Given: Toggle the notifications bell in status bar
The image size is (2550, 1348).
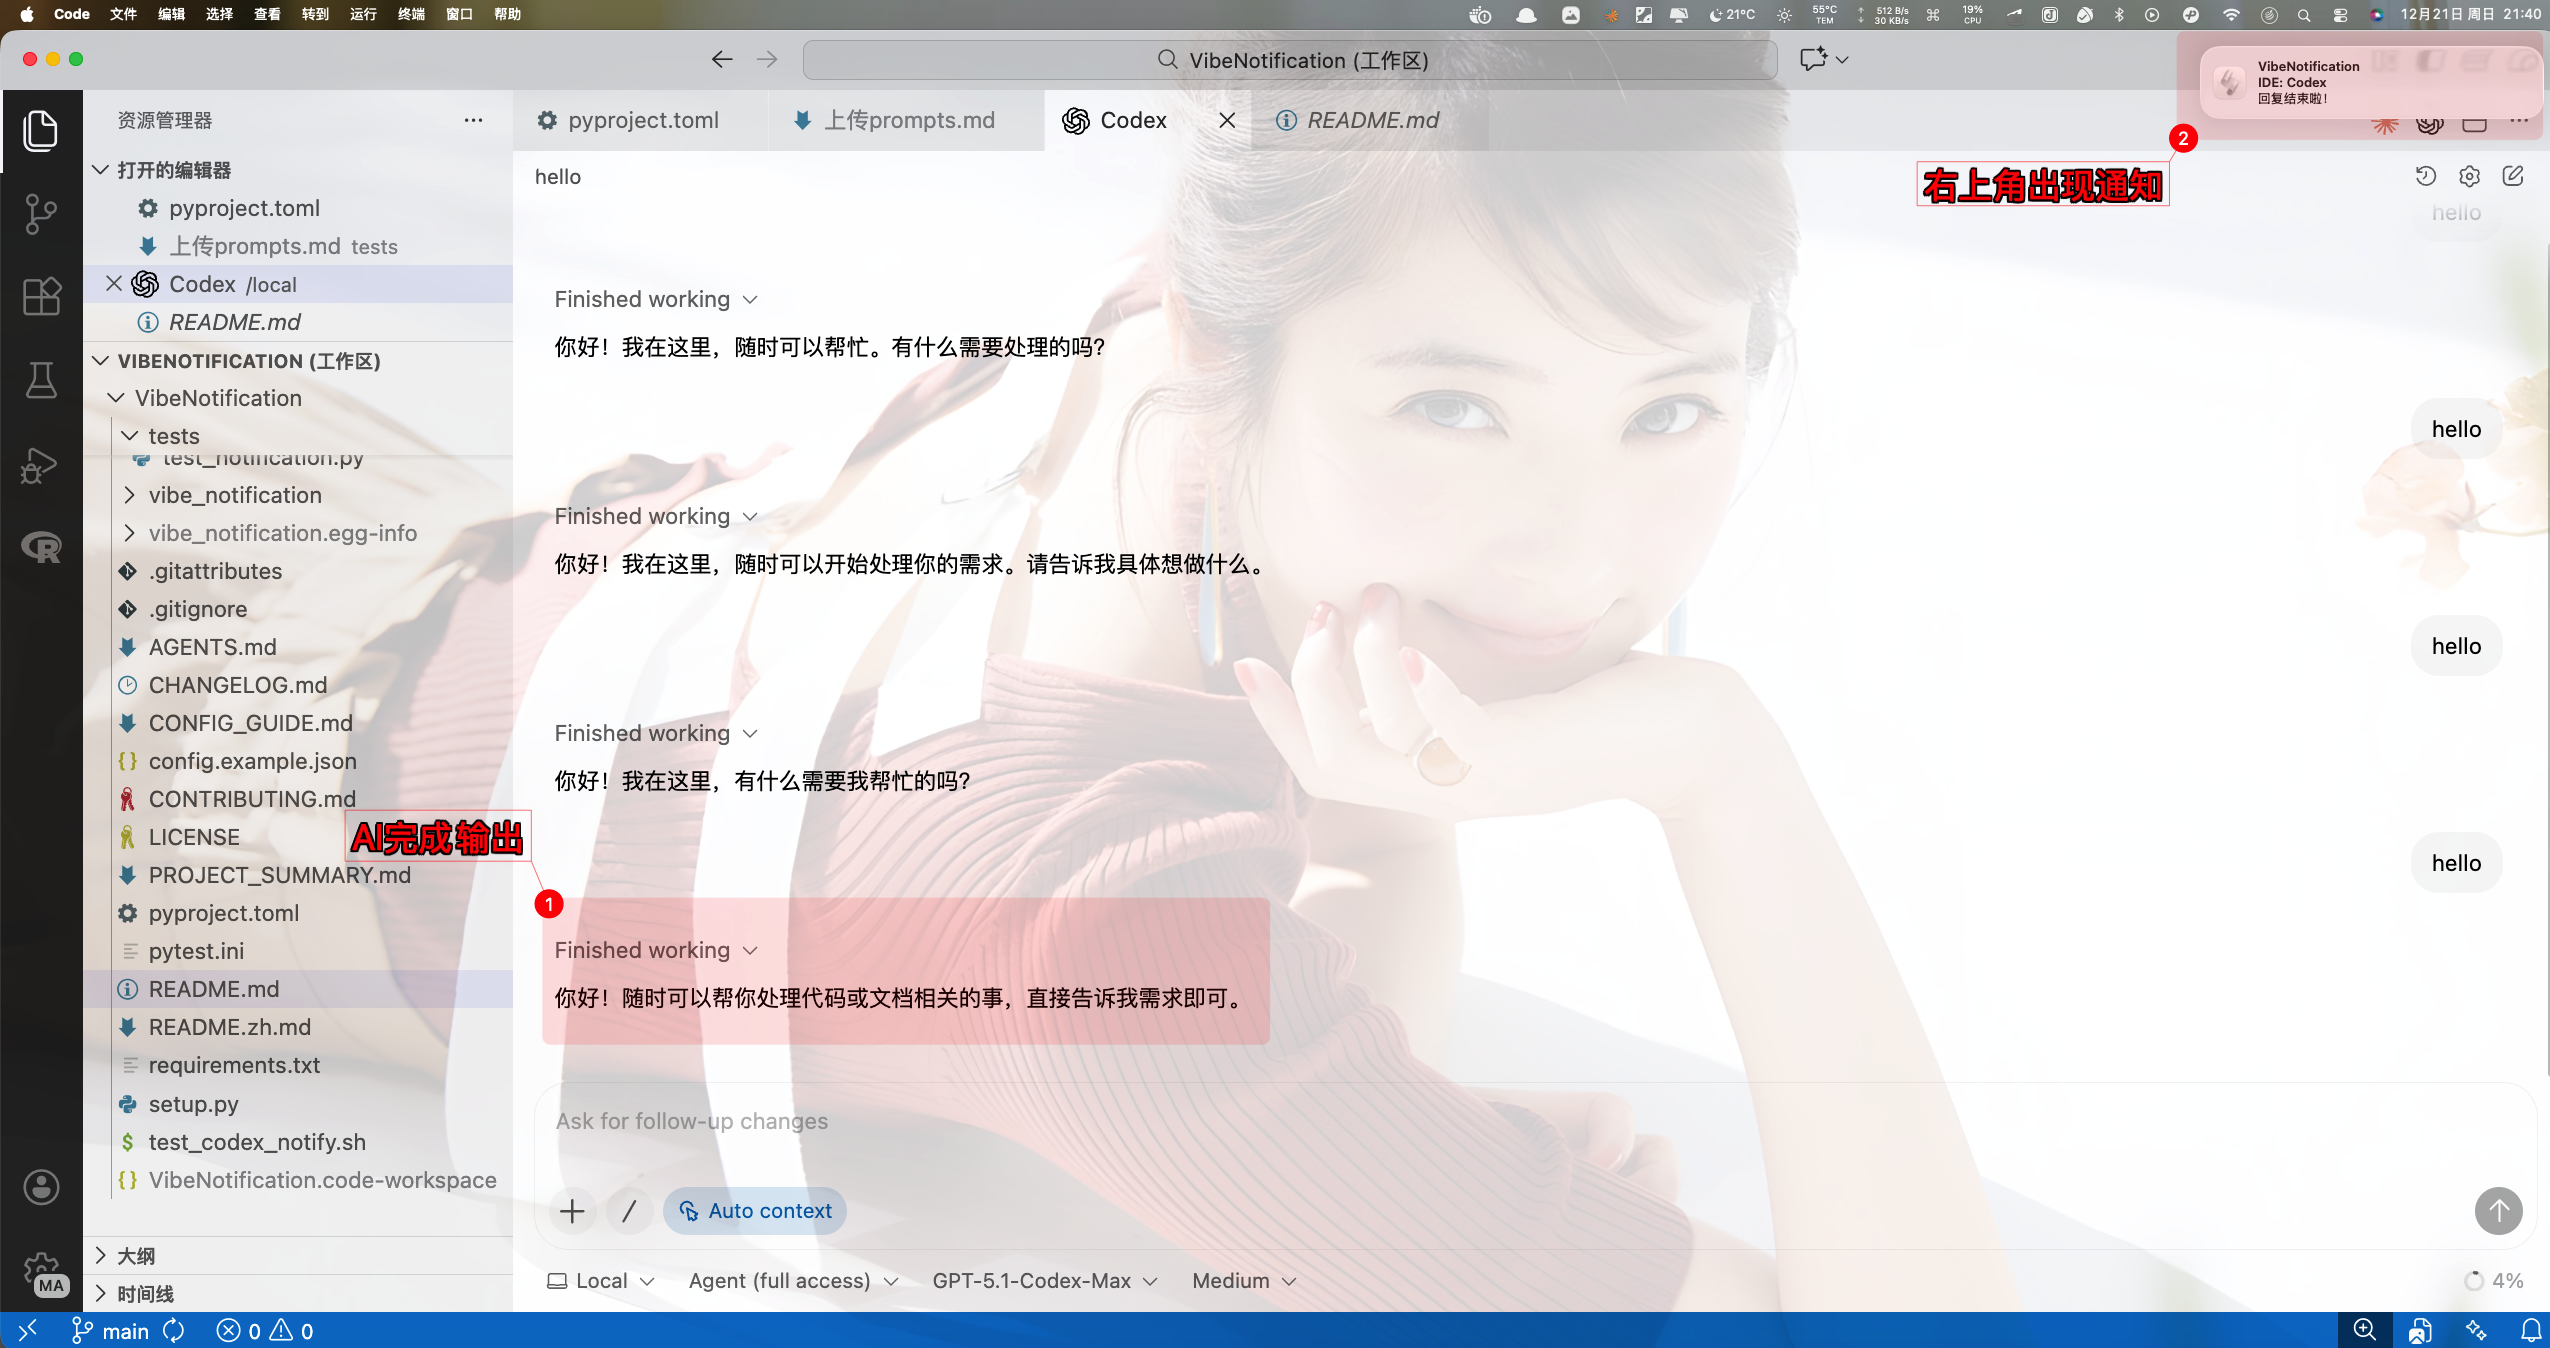Looking at the screenshot, I should pos(2530,1330).
